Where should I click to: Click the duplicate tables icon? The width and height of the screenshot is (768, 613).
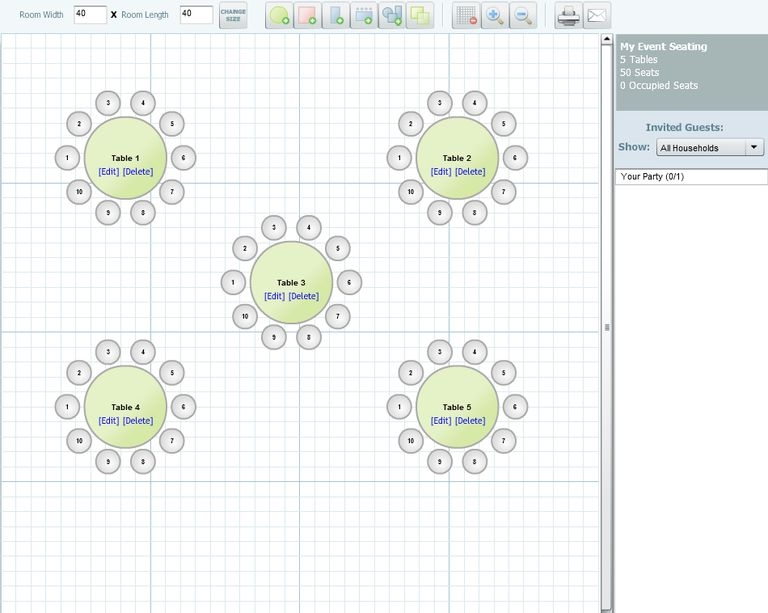coord(419,16)
